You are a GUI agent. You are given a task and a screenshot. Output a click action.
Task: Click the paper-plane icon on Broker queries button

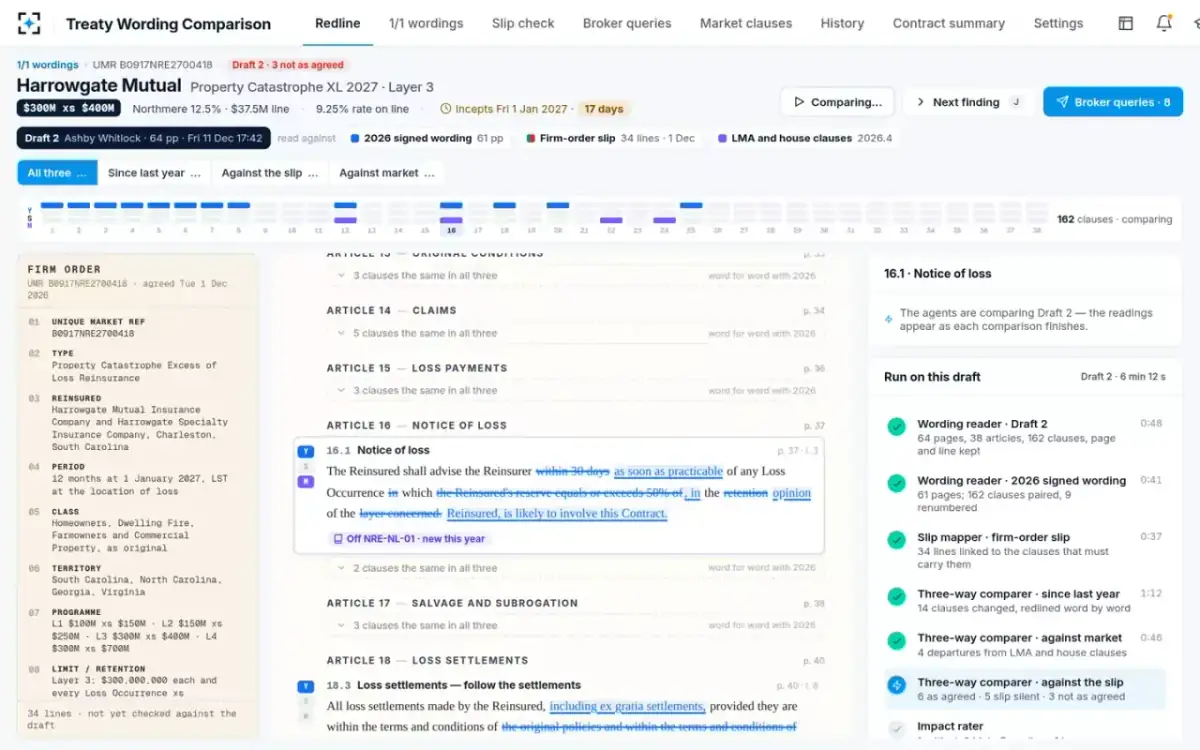pos(1062,102)
